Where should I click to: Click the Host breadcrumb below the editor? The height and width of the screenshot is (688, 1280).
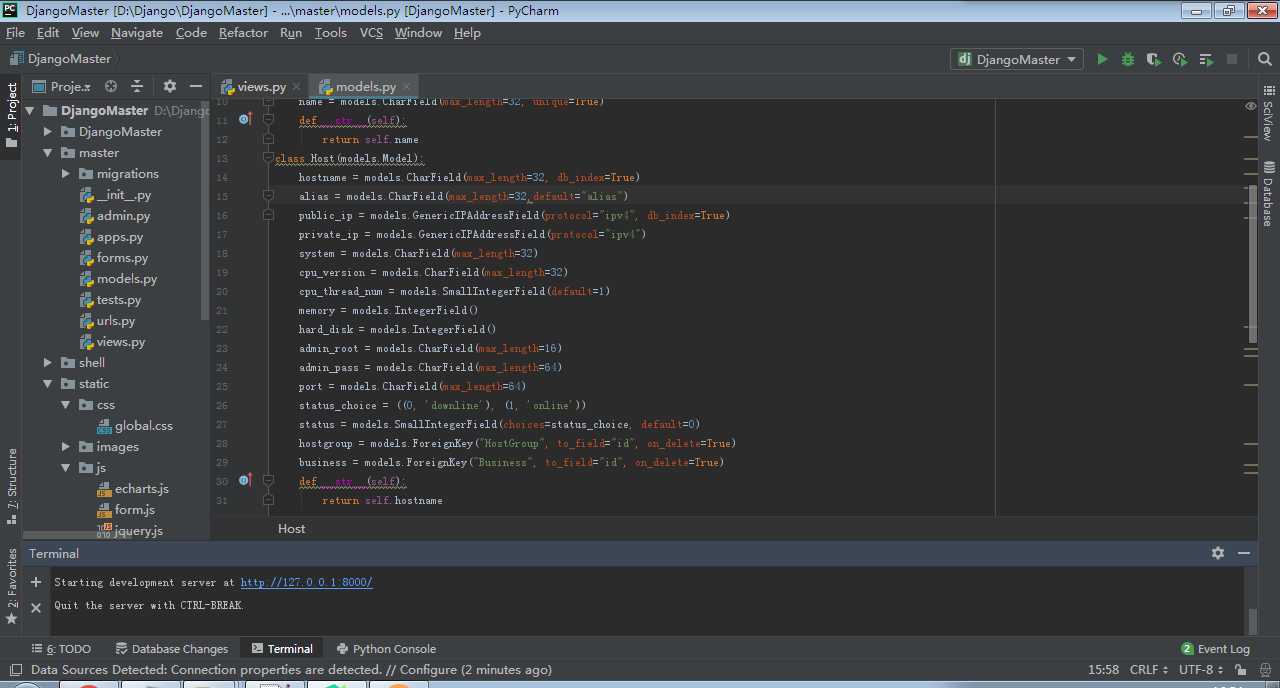[292, 529]
